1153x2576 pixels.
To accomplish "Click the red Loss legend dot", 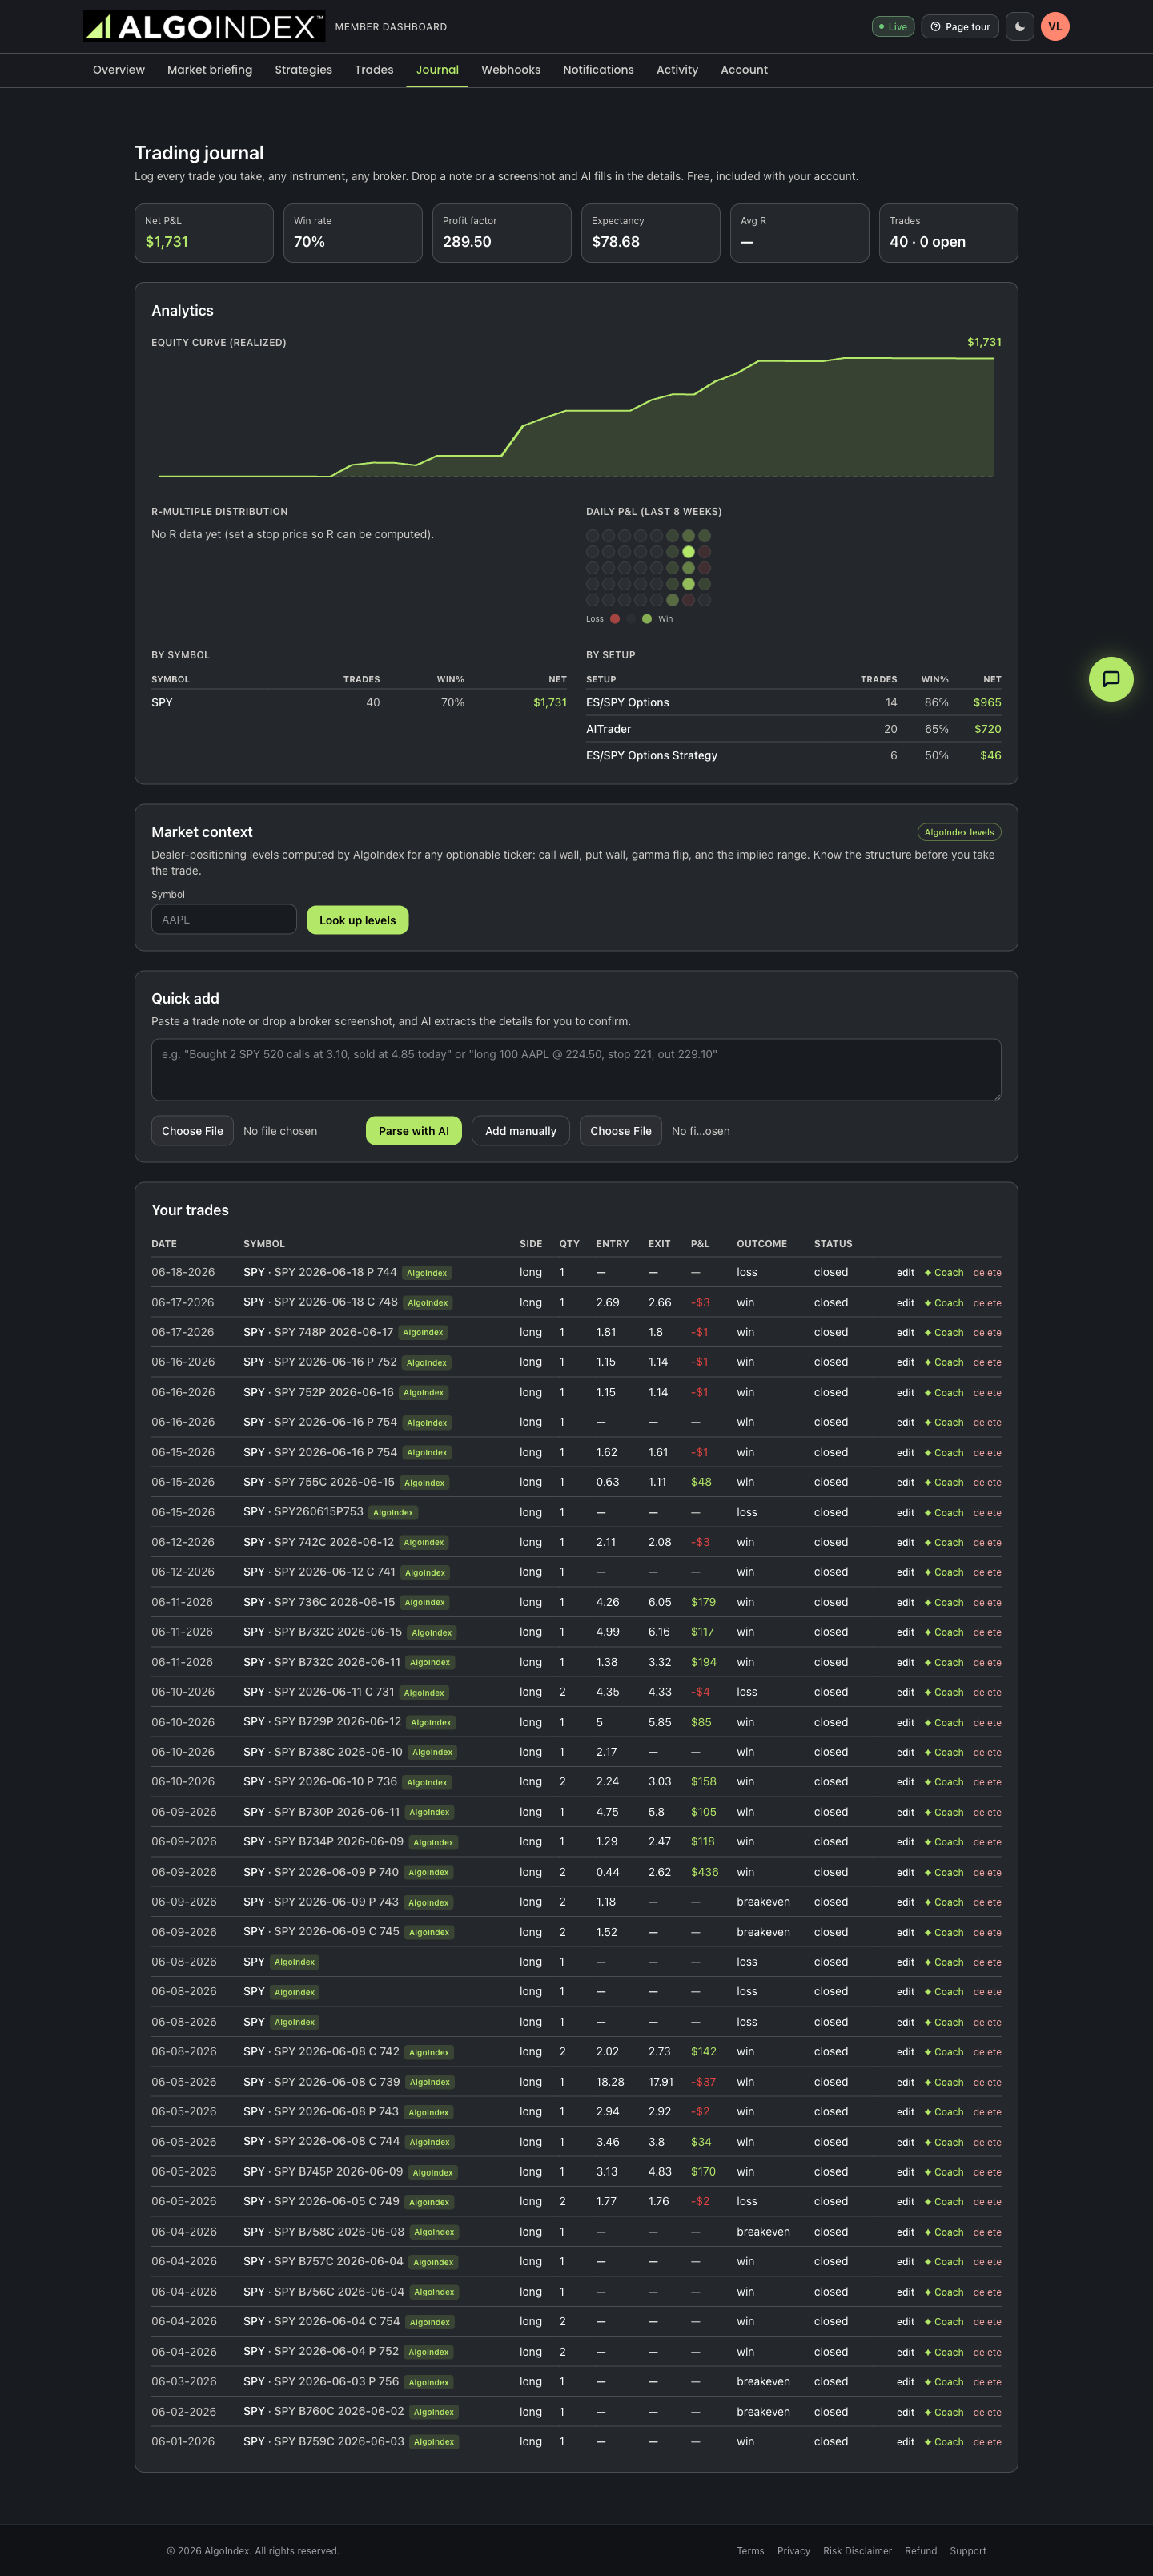I will coord(615,619).
